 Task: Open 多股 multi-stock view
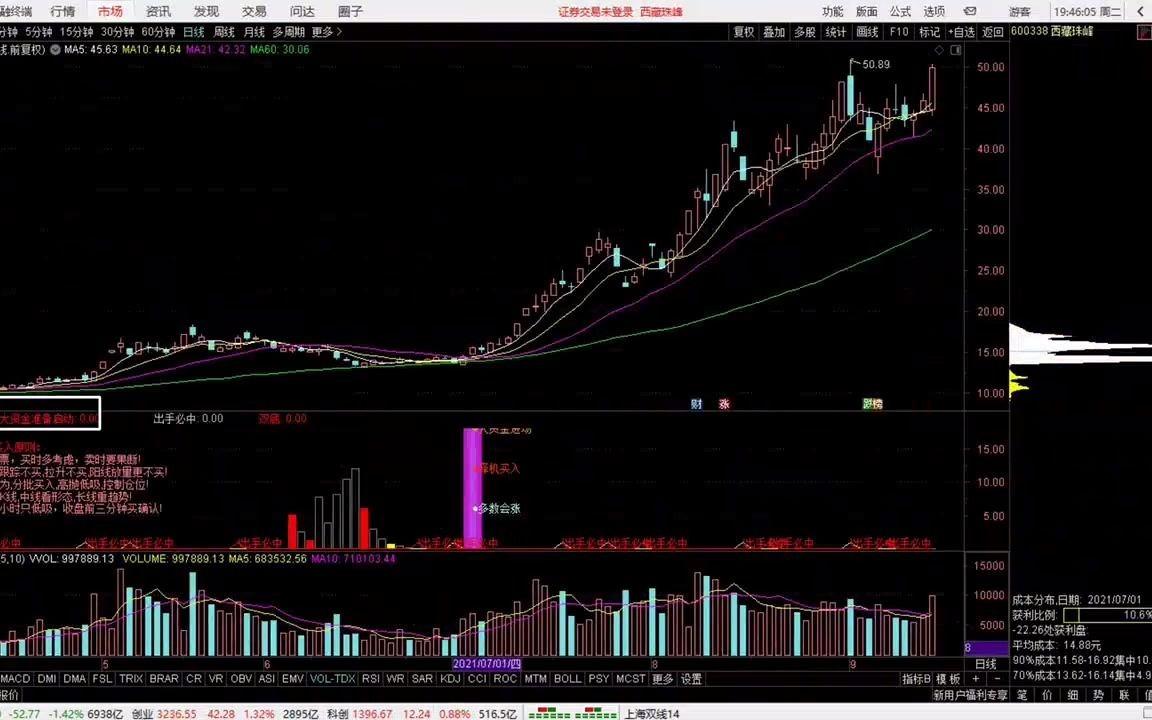coord(805,31)
